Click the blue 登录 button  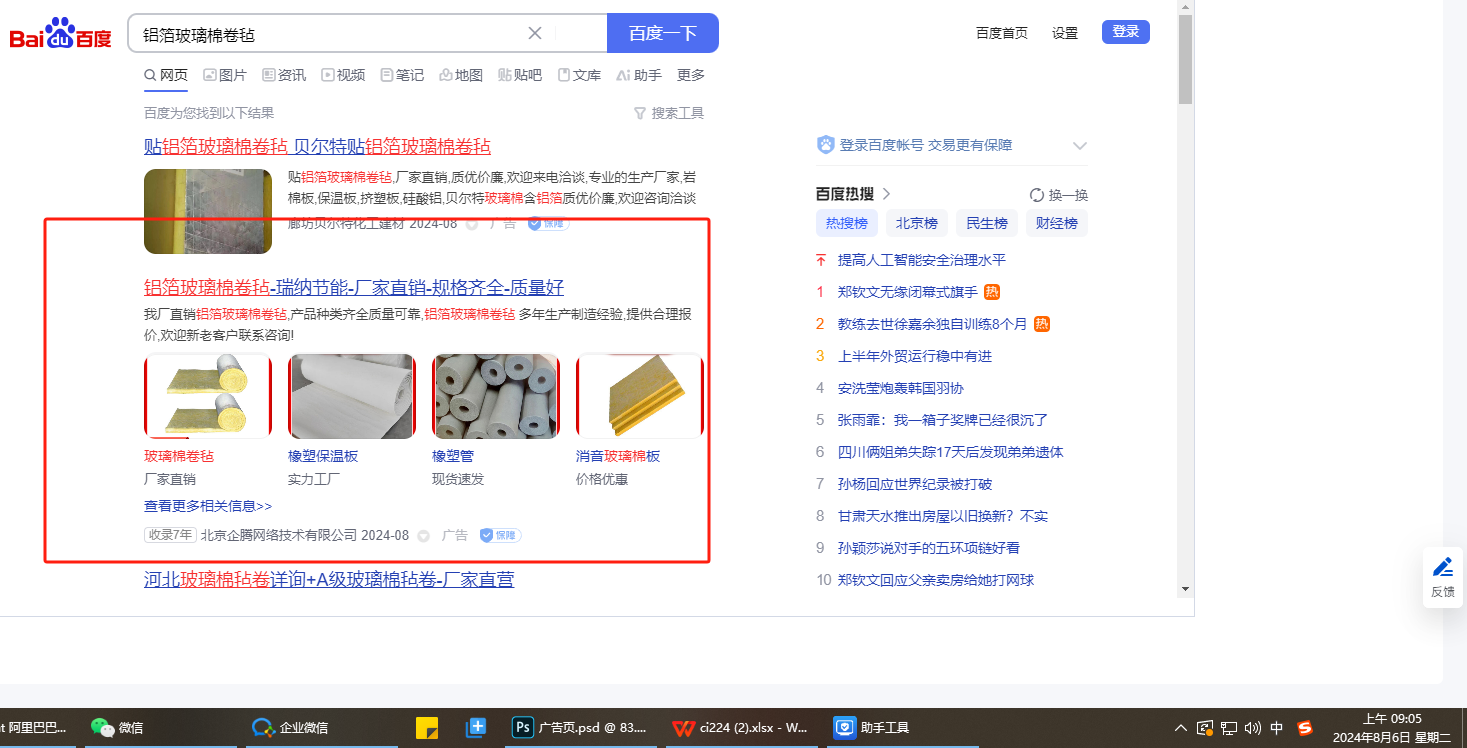1126,32
